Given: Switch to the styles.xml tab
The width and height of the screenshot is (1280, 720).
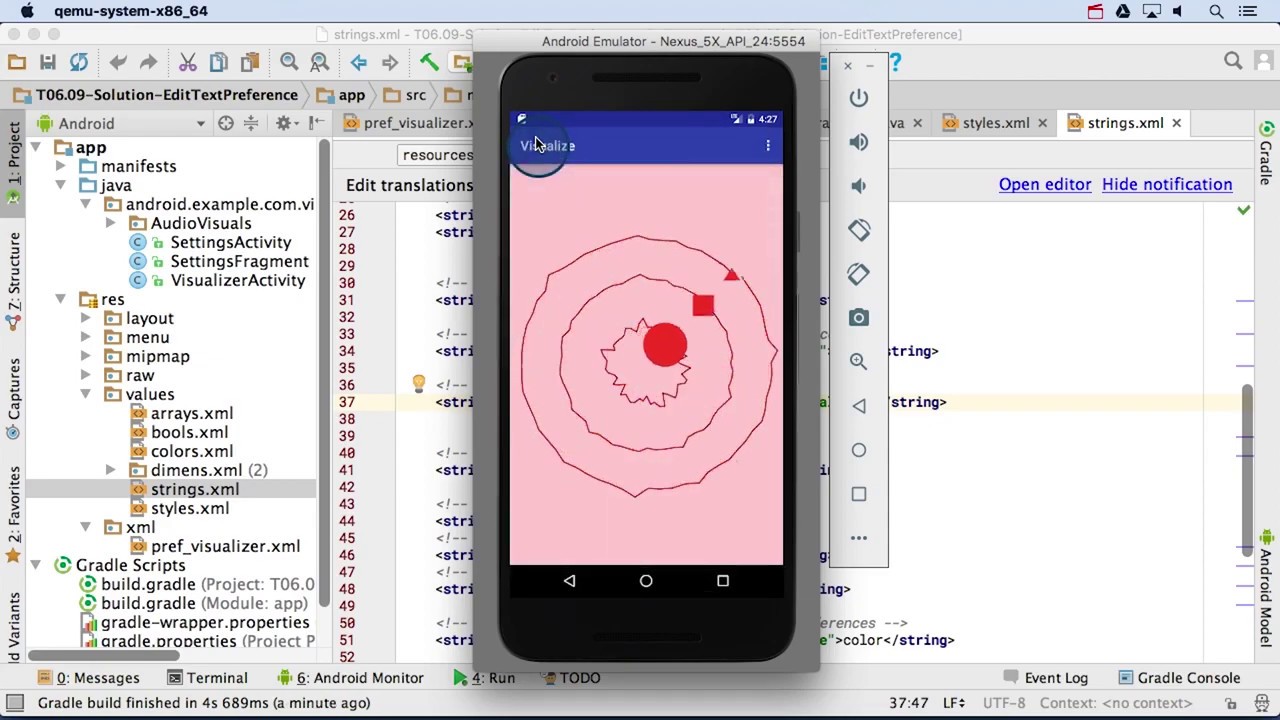Looking at the screenshot, I should tap(995, 123).
